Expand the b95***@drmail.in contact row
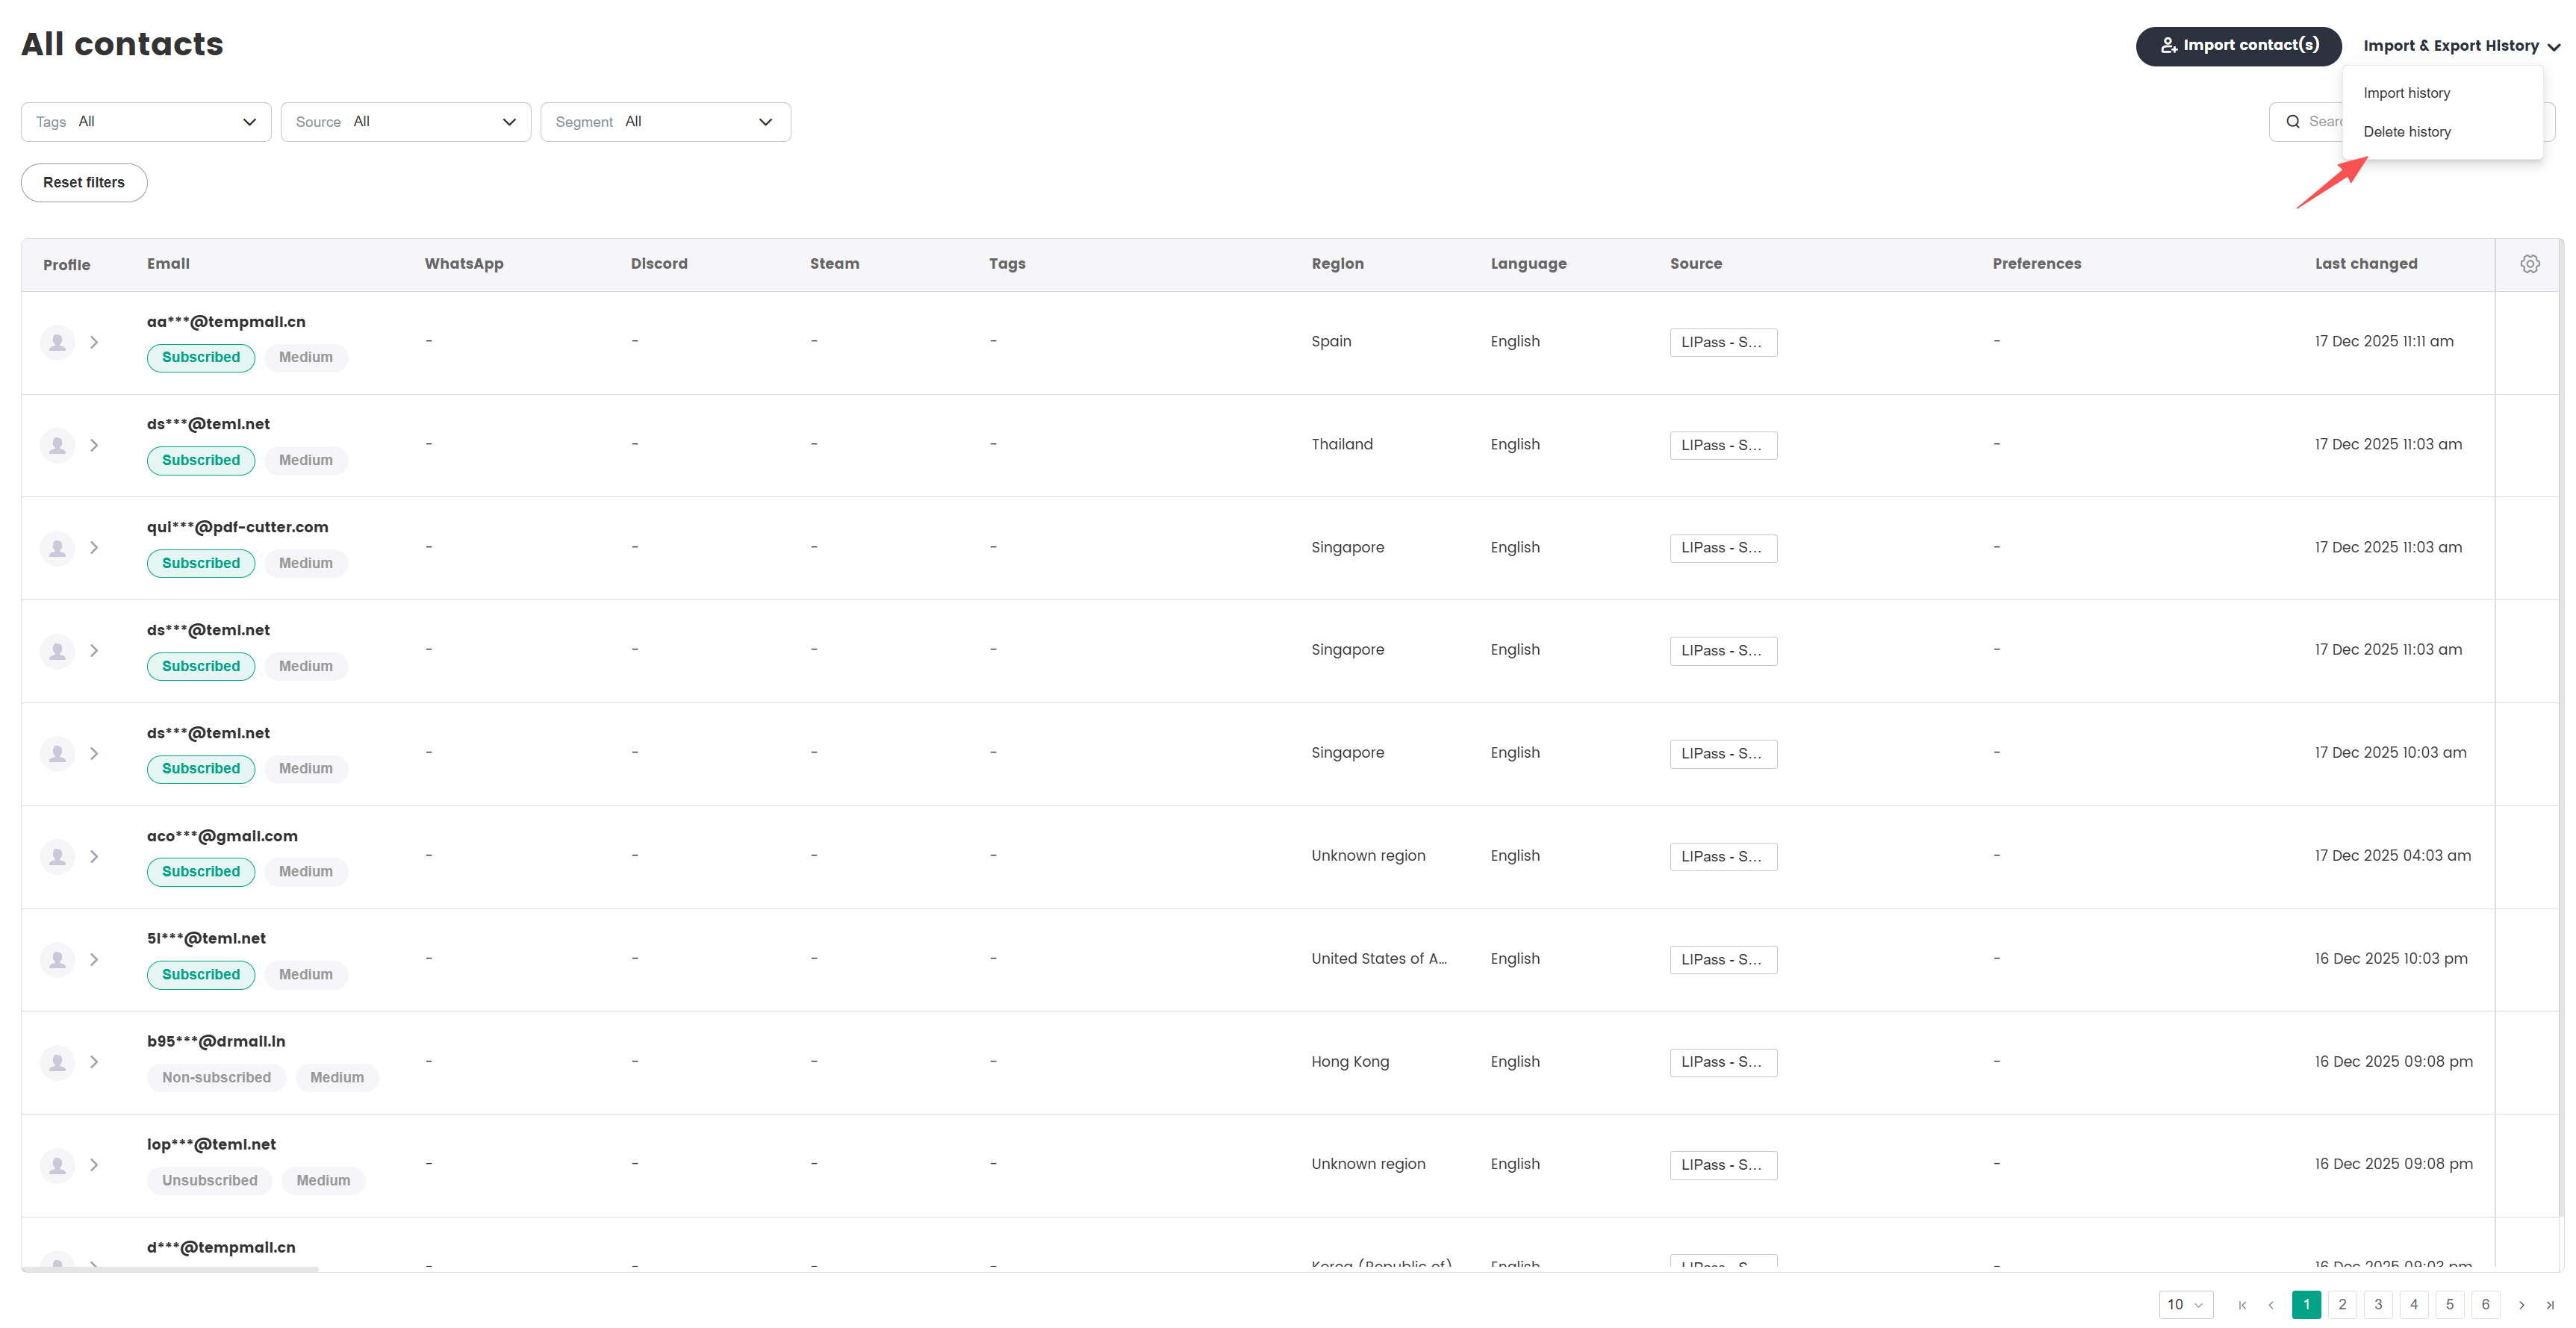The height and width of the screenshot is (1328, 2576). (x=94, y=1062)
